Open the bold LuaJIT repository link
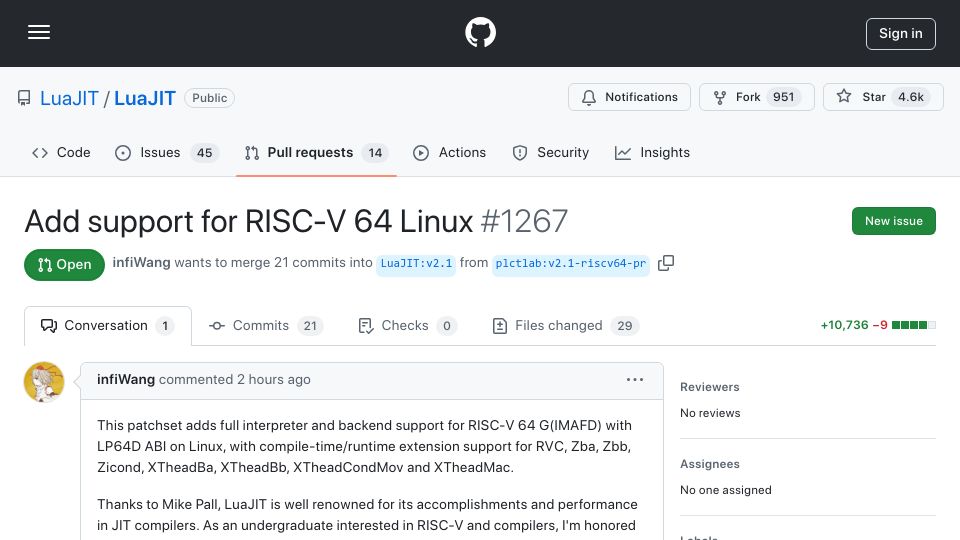The image size is (960, 540). click(144, 98)
